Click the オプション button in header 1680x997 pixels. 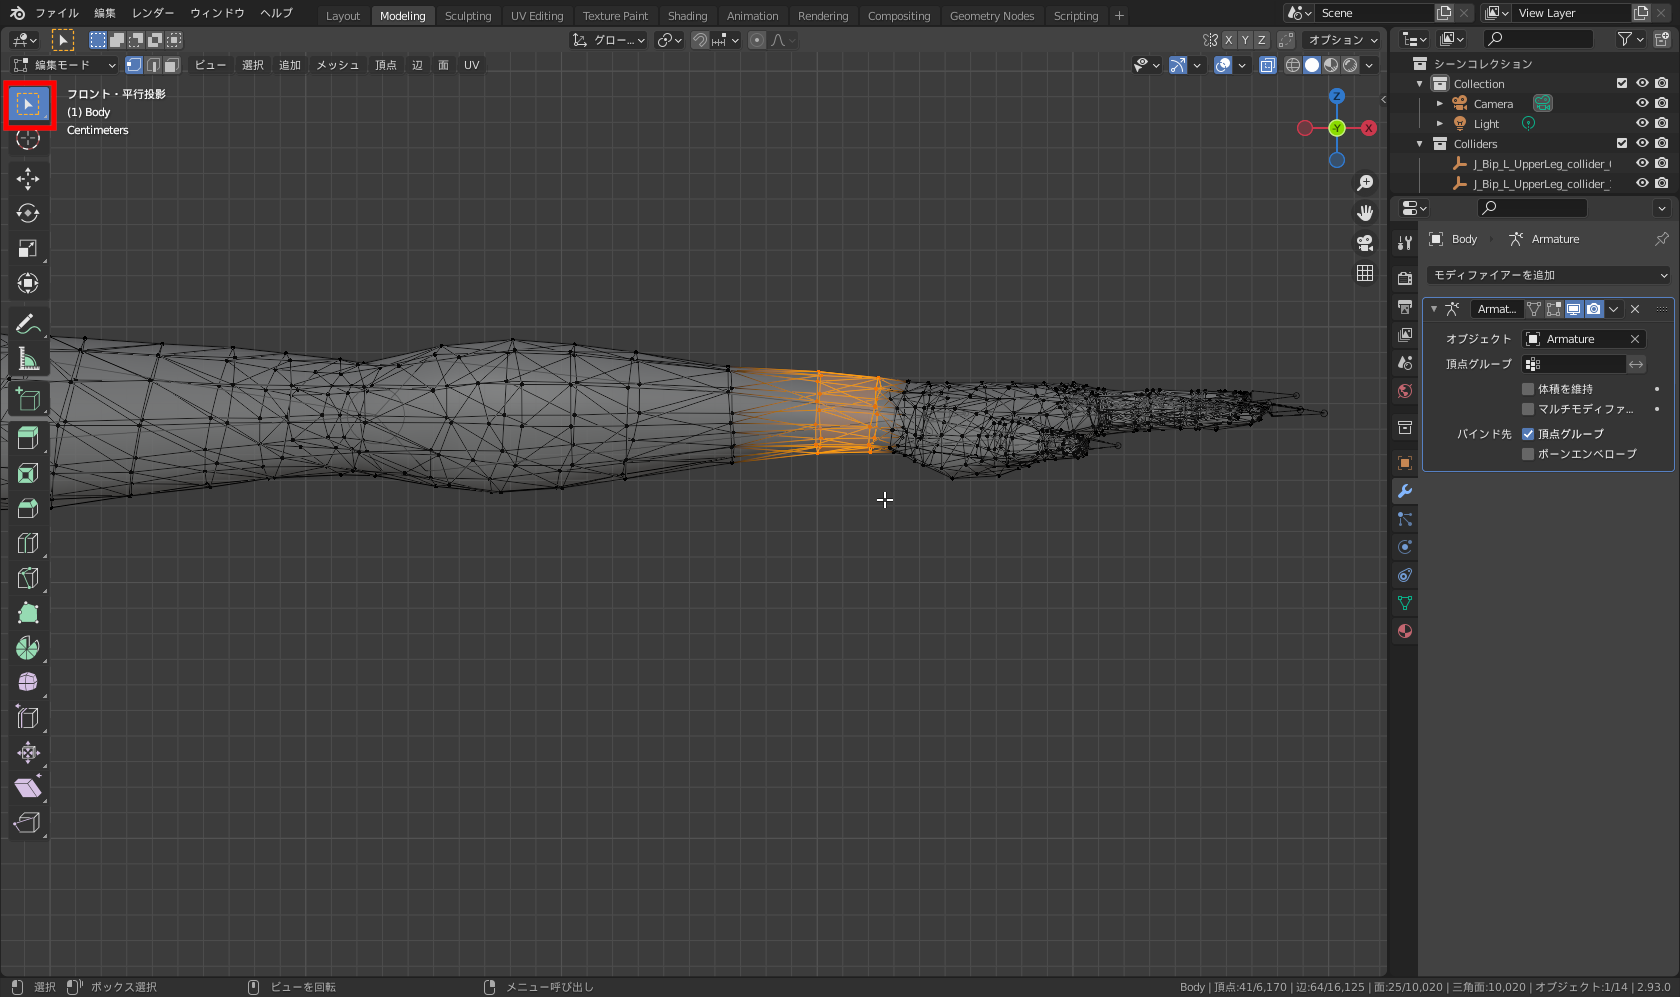(1342, 40)
